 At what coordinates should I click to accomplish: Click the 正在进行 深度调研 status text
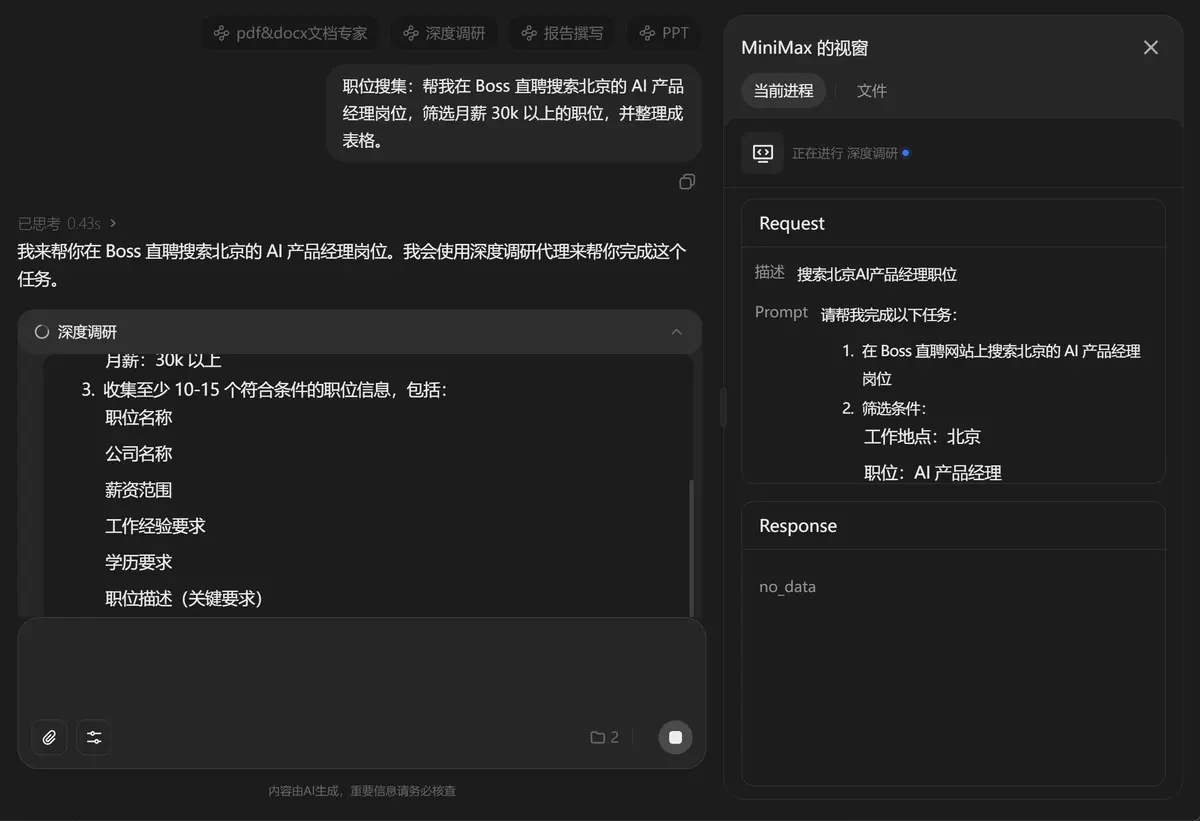[844, 154]
